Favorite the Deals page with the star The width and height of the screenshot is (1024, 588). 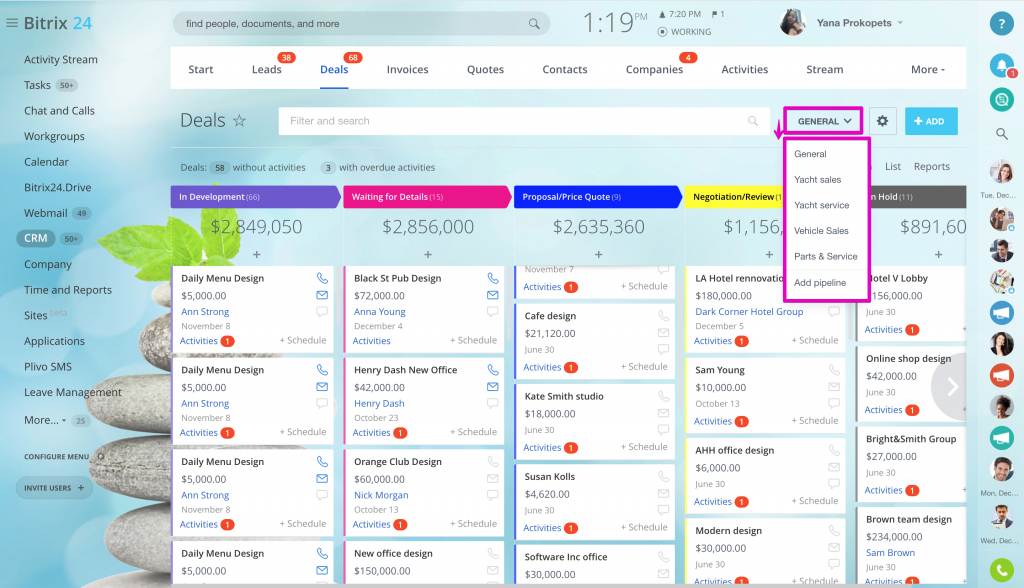pyautogui.click(x=240, y=120)
